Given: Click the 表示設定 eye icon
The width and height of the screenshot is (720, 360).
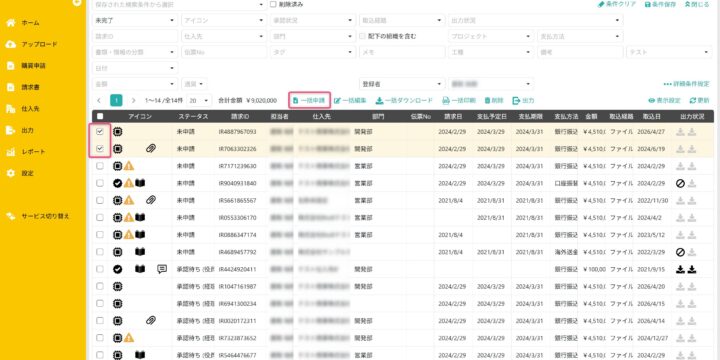Looking at the screenshot, I should [x=651, y=101].
